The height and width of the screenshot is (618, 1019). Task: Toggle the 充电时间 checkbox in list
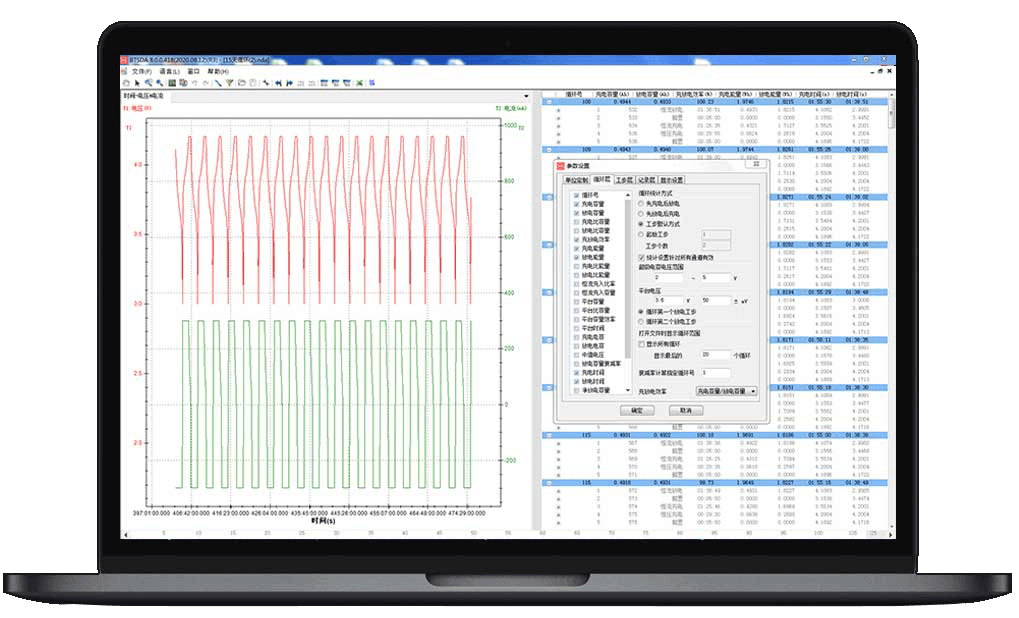(576, 372)
